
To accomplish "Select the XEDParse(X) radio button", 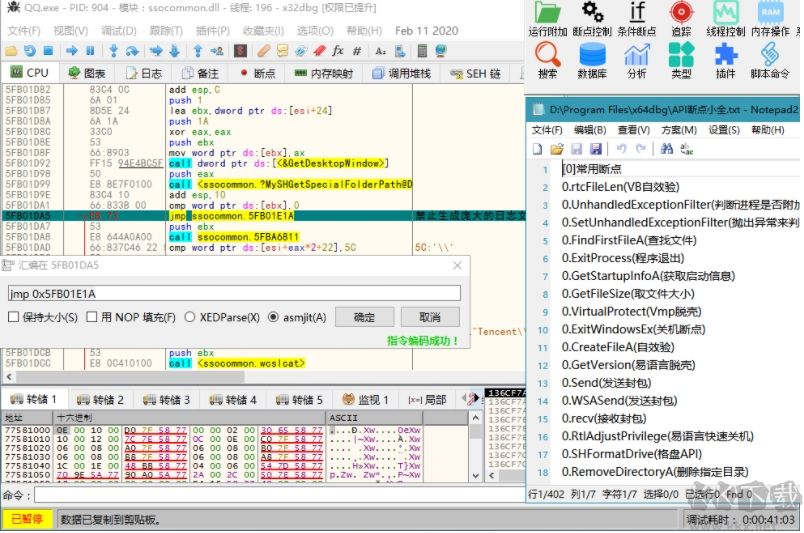I will [189, 317].
